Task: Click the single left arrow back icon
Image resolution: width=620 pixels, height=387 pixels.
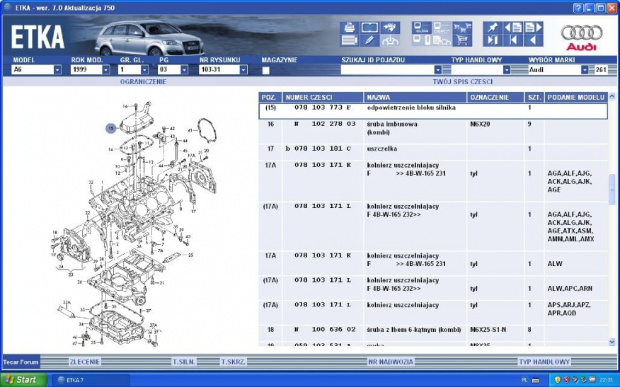Action: (533, 40)
